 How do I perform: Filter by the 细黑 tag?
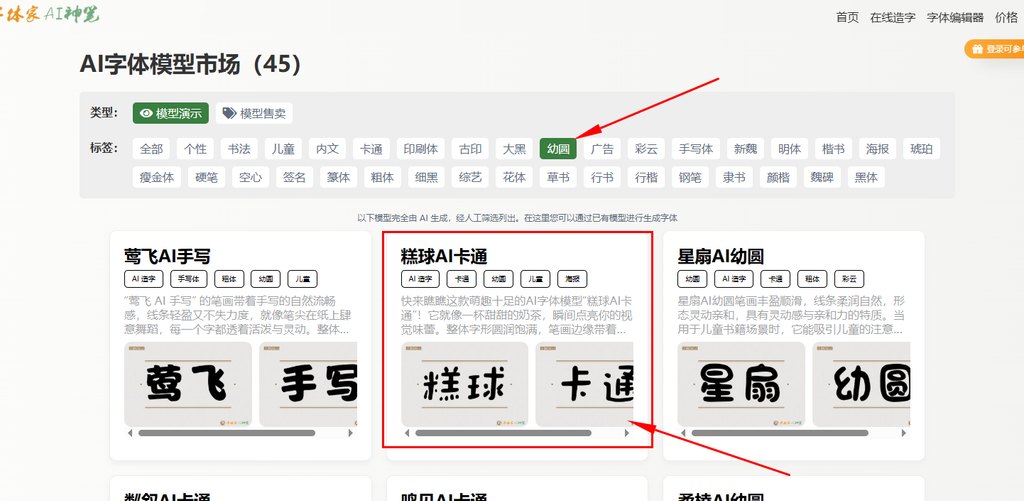[x=427, y=177]
